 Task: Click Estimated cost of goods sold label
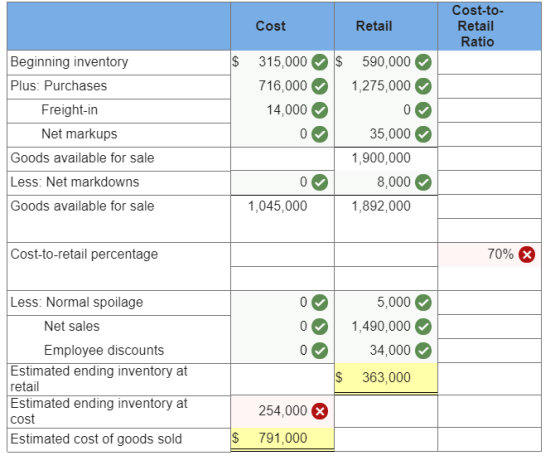click(96, 439)
